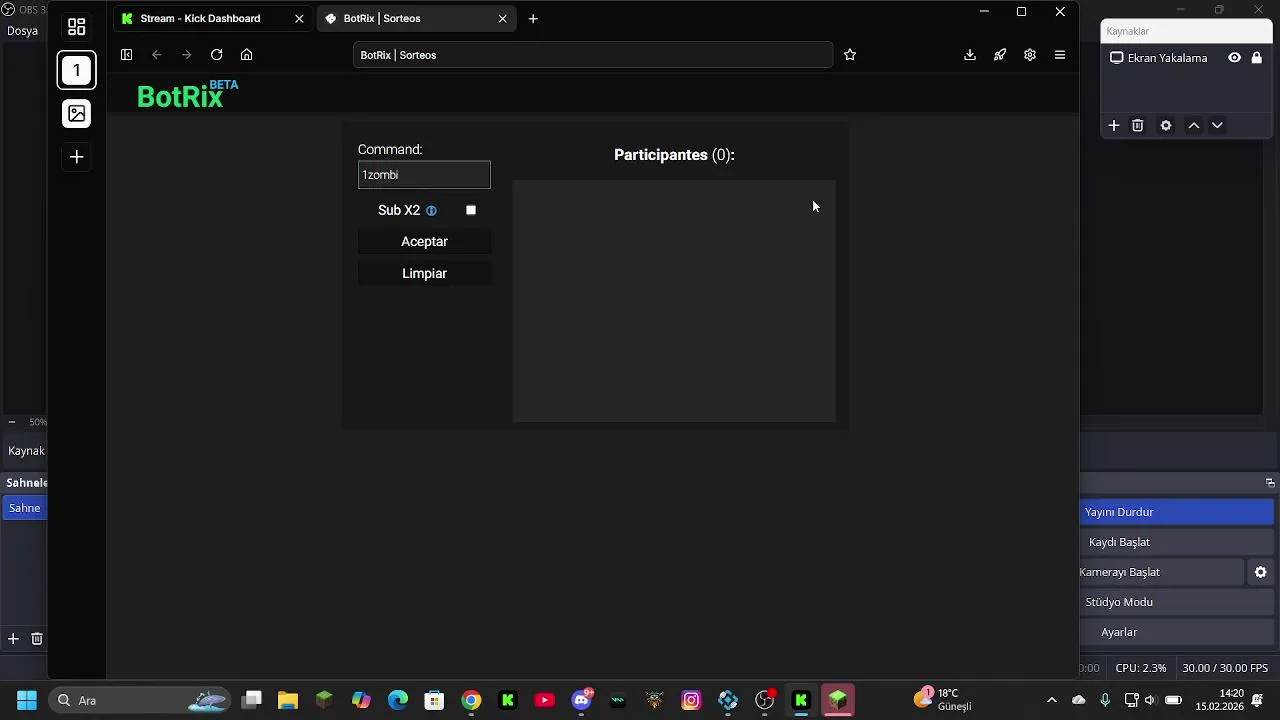
Task: Zoom out OBS preview with minus button
Action: pos(12,422)
